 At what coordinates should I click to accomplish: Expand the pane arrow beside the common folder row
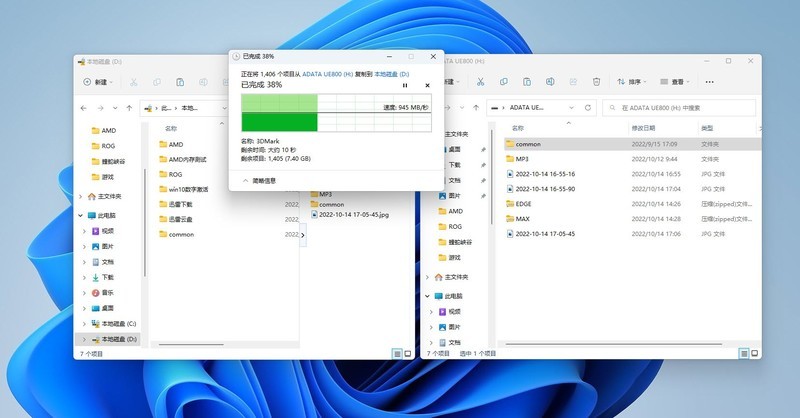click(x=303, y=235)
